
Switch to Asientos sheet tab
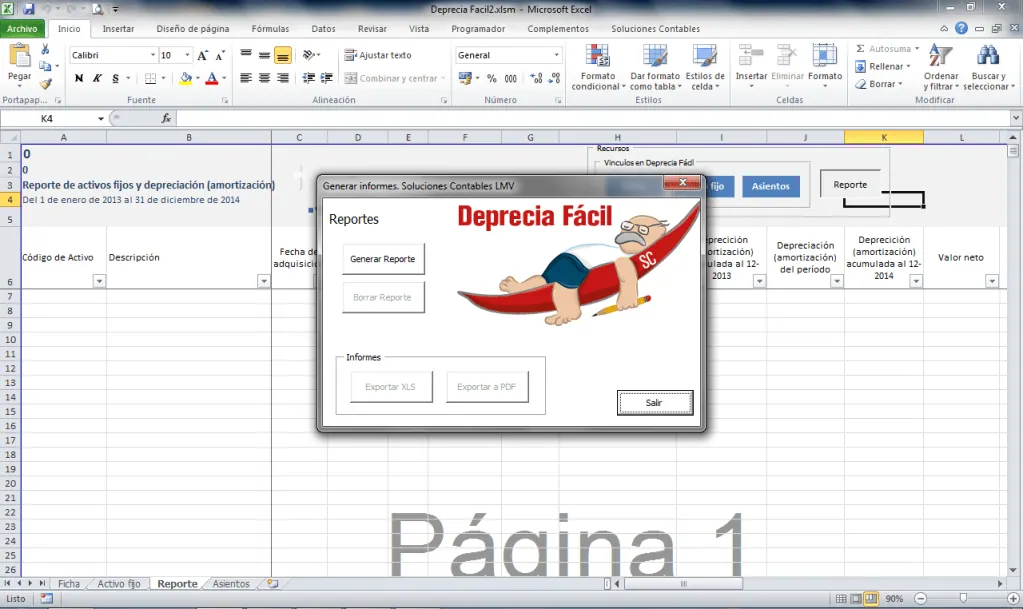[231, 584]
